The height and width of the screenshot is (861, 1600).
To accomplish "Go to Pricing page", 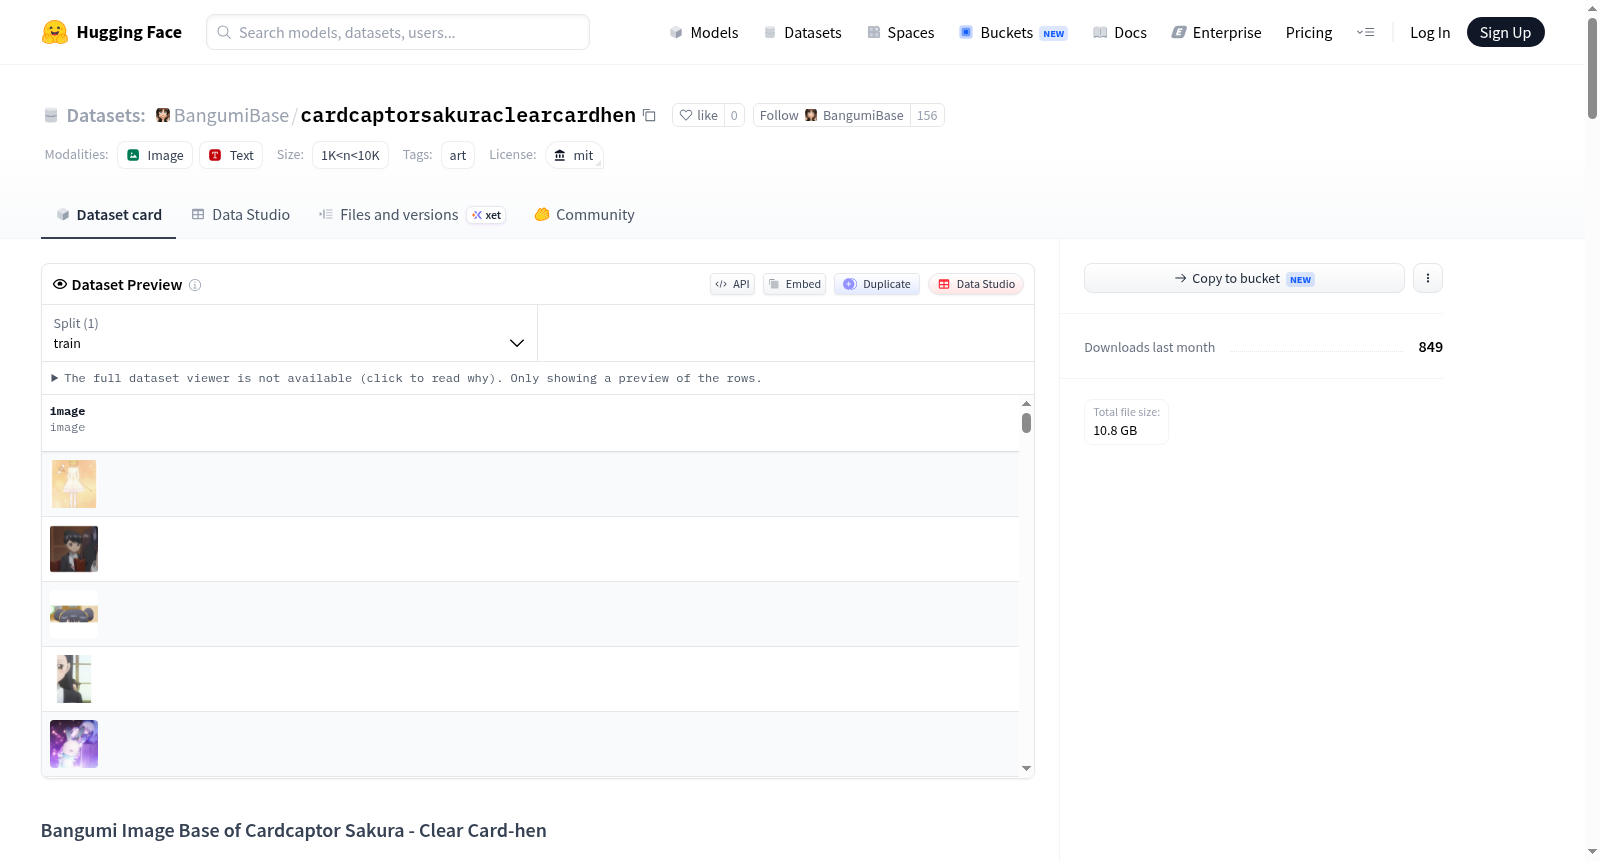I will [x=1309, y=32].
